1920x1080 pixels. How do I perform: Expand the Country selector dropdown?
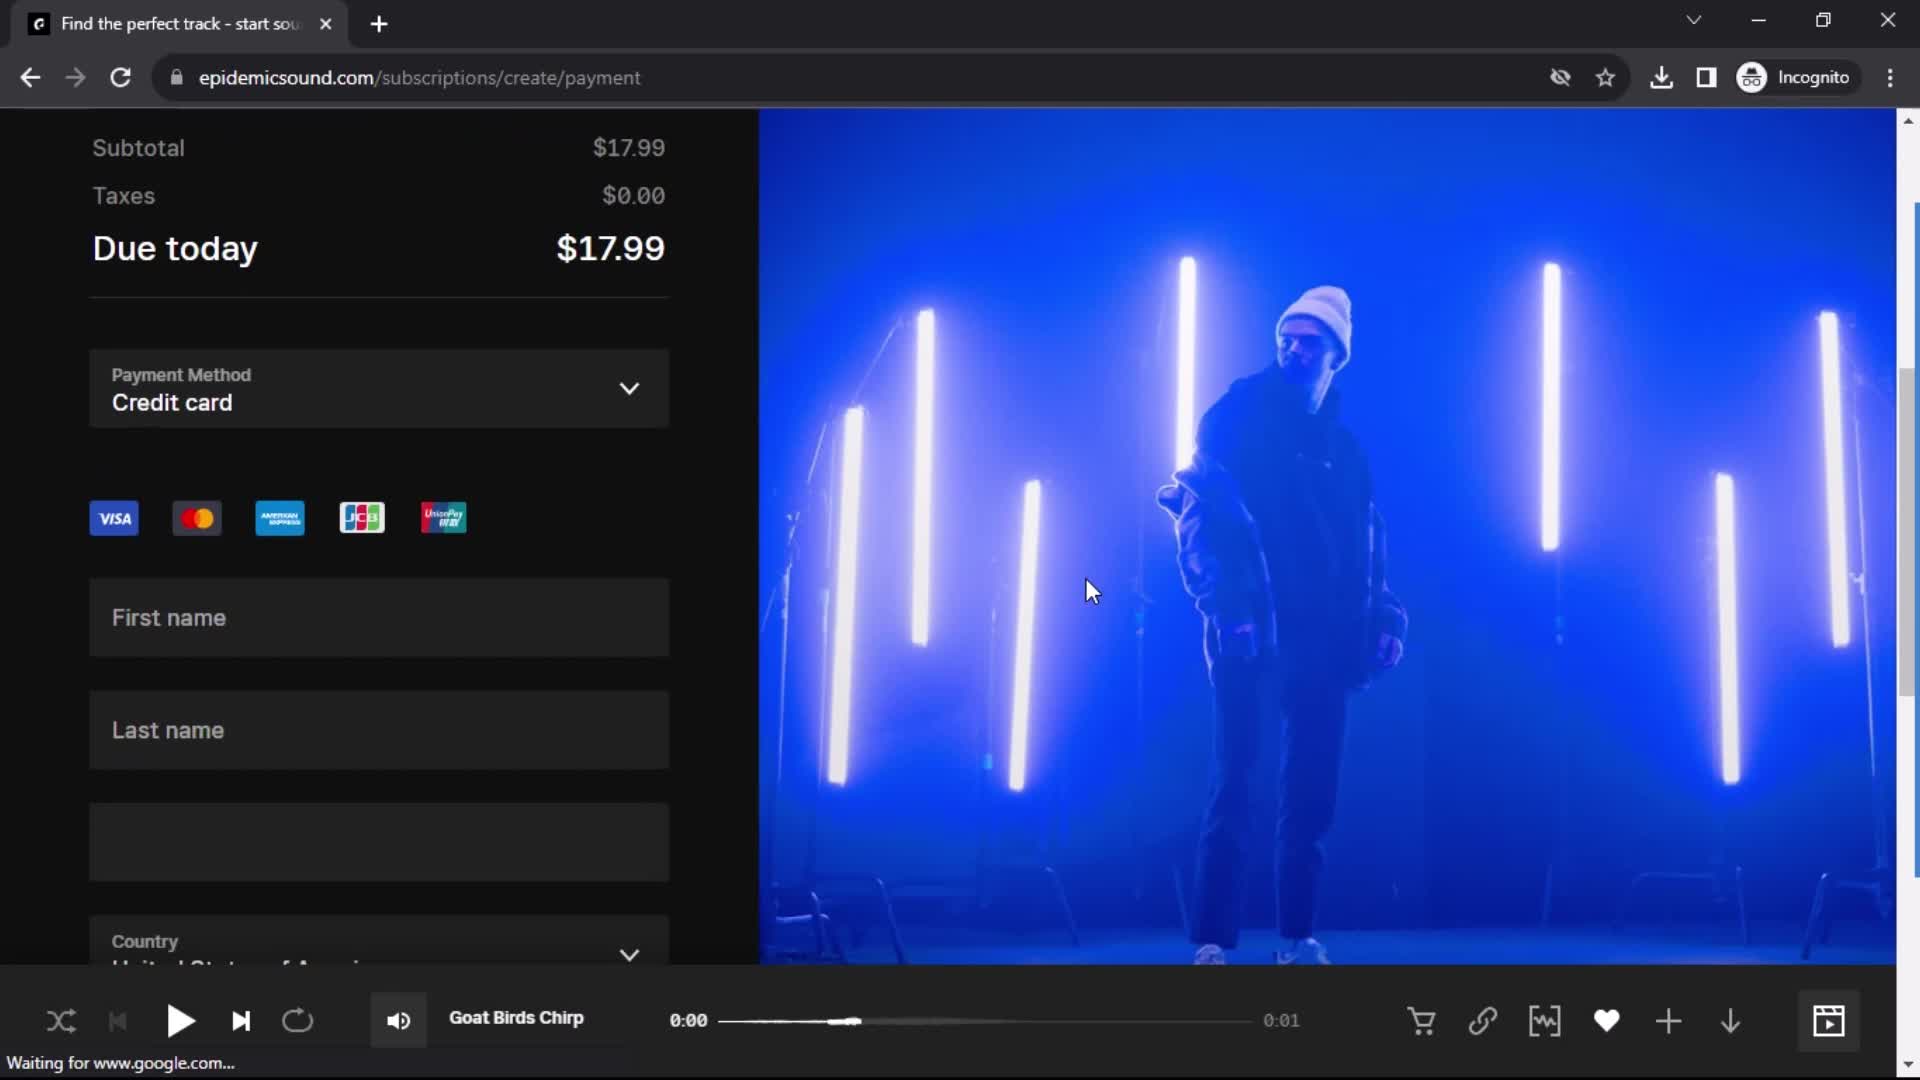pos(629,953)
